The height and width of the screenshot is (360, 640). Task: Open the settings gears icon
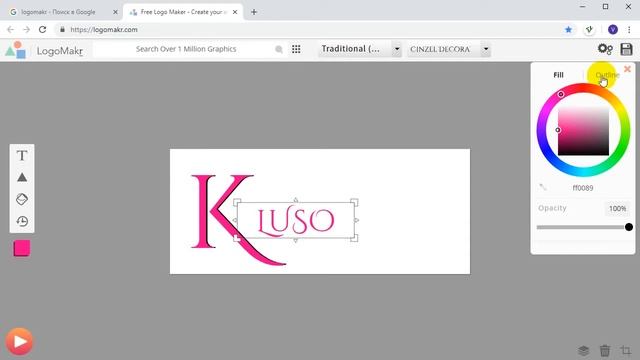tap(605, 49)
